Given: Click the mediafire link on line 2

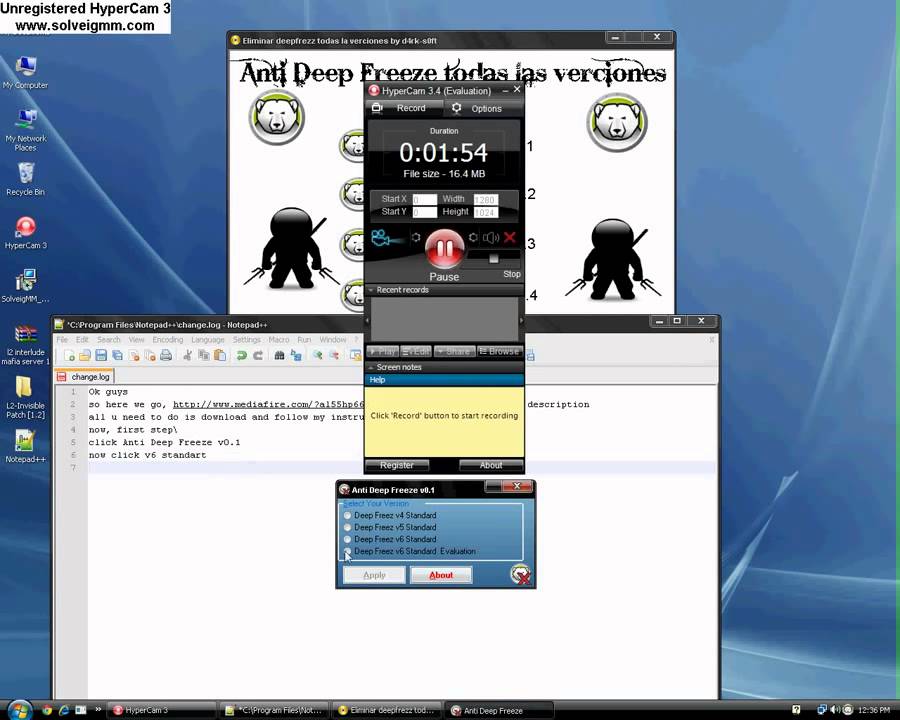Looking at the screenshot, I should (269, 404).
